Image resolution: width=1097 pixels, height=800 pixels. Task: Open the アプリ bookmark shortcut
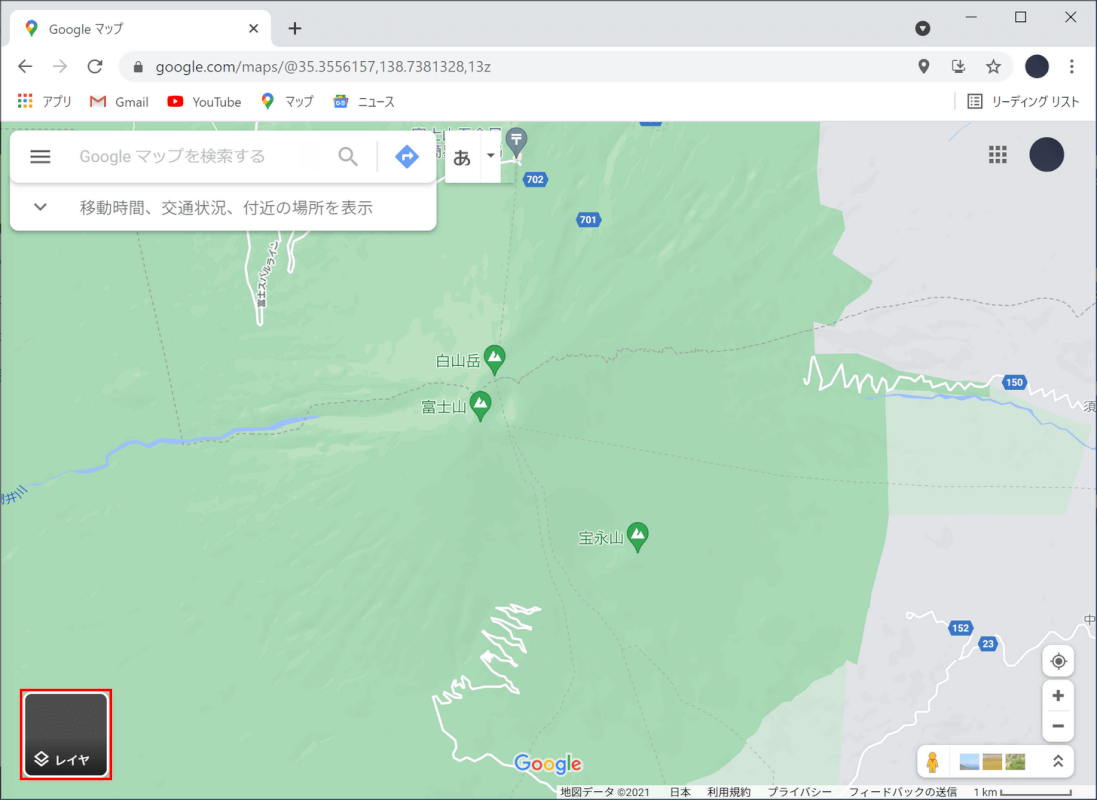pos(45,102)
